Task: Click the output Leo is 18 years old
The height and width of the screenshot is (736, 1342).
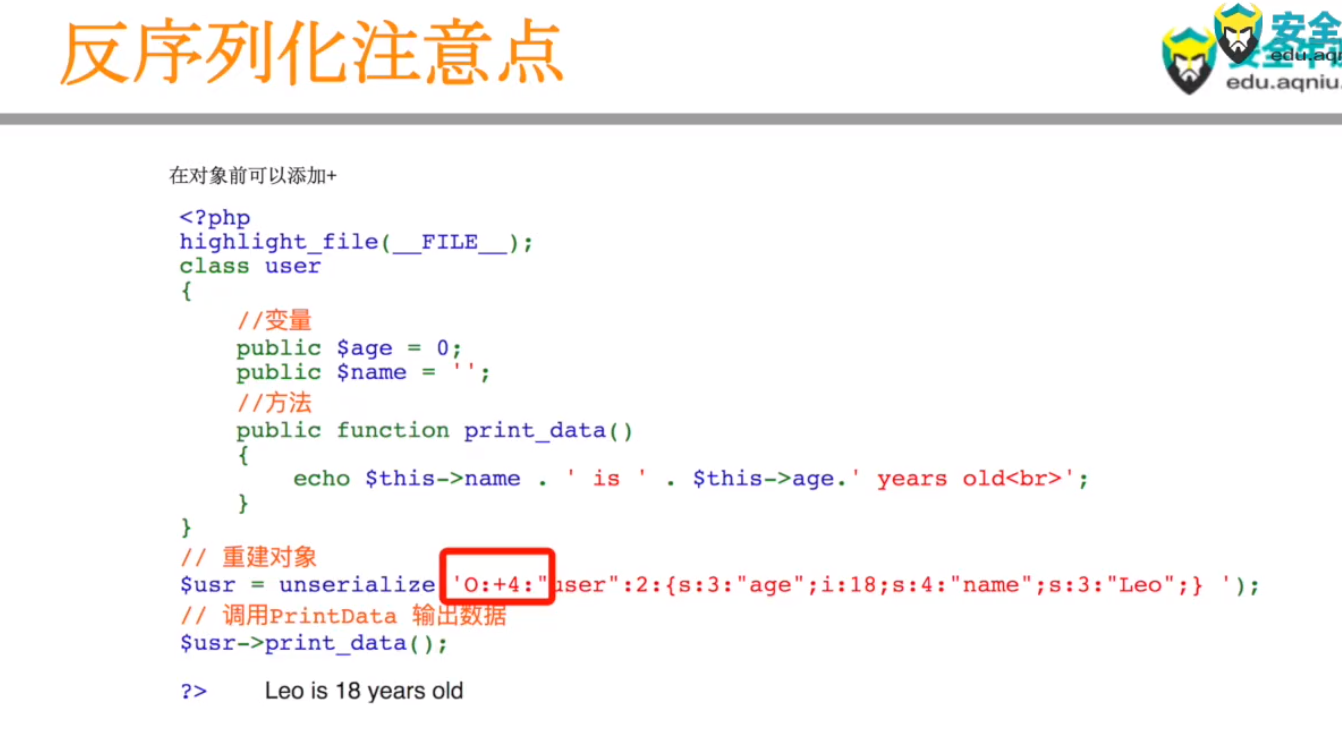Action: click(364, 691)
